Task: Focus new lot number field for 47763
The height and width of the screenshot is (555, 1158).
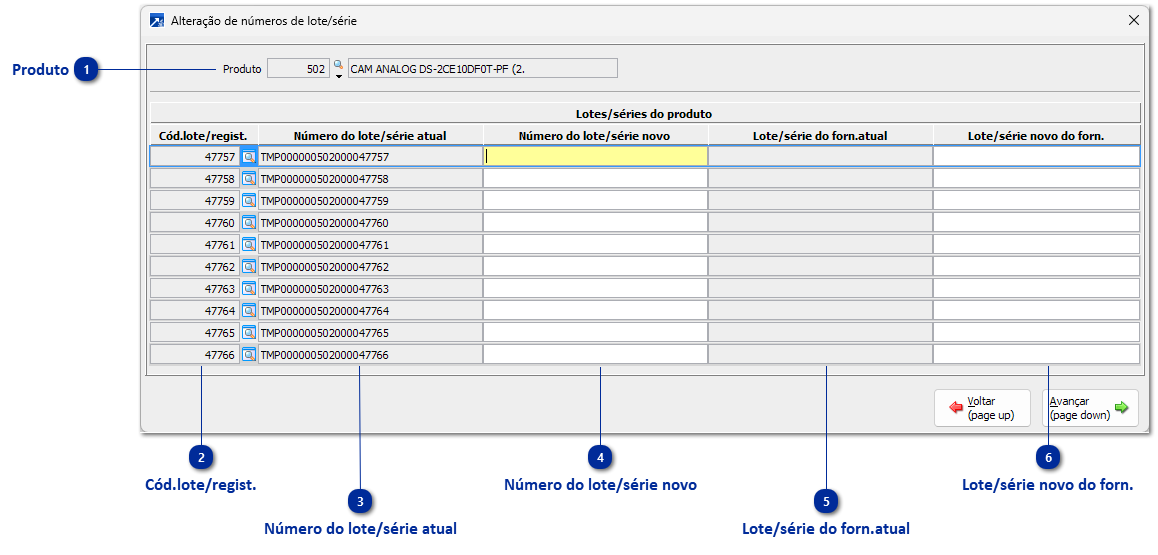Action: pos(595,289)
